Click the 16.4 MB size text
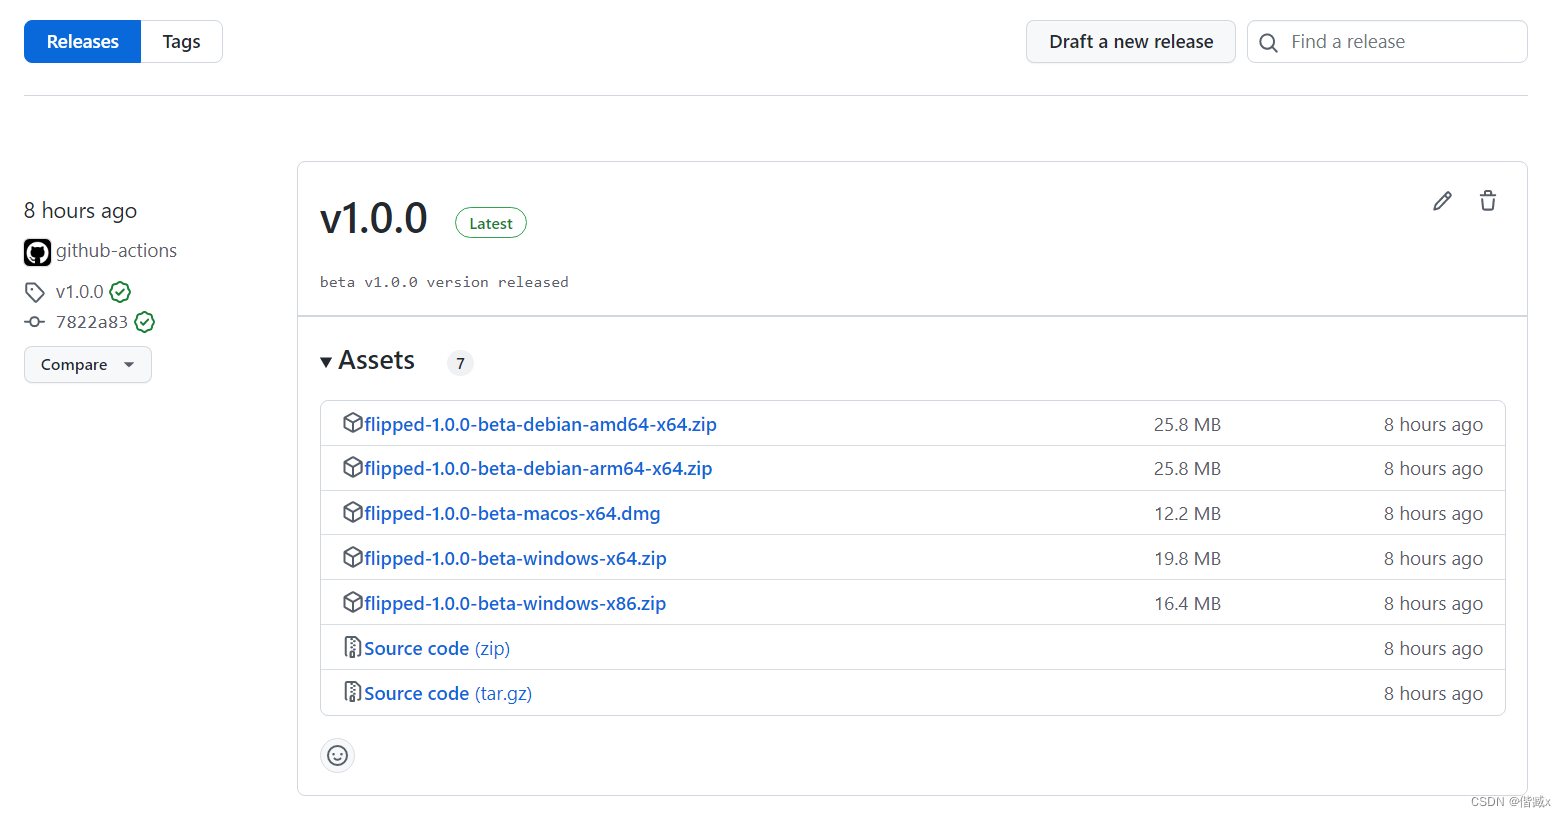 click(x=1187, y=604)
